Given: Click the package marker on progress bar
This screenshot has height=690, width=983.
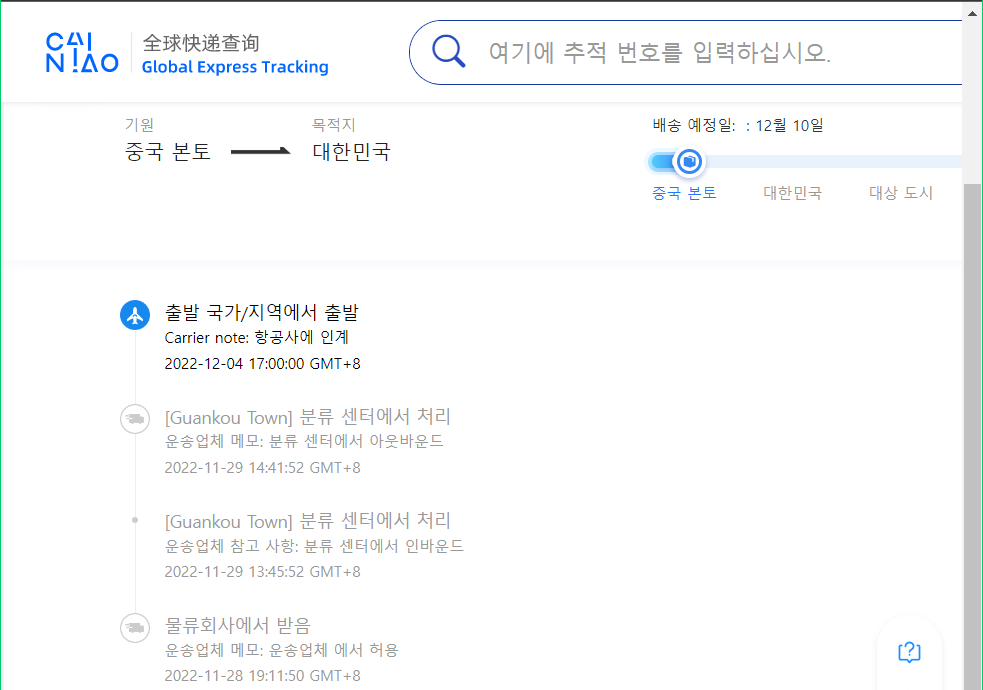Looking at the screenshot, I should pyautogui.click(x=689, y=162).
